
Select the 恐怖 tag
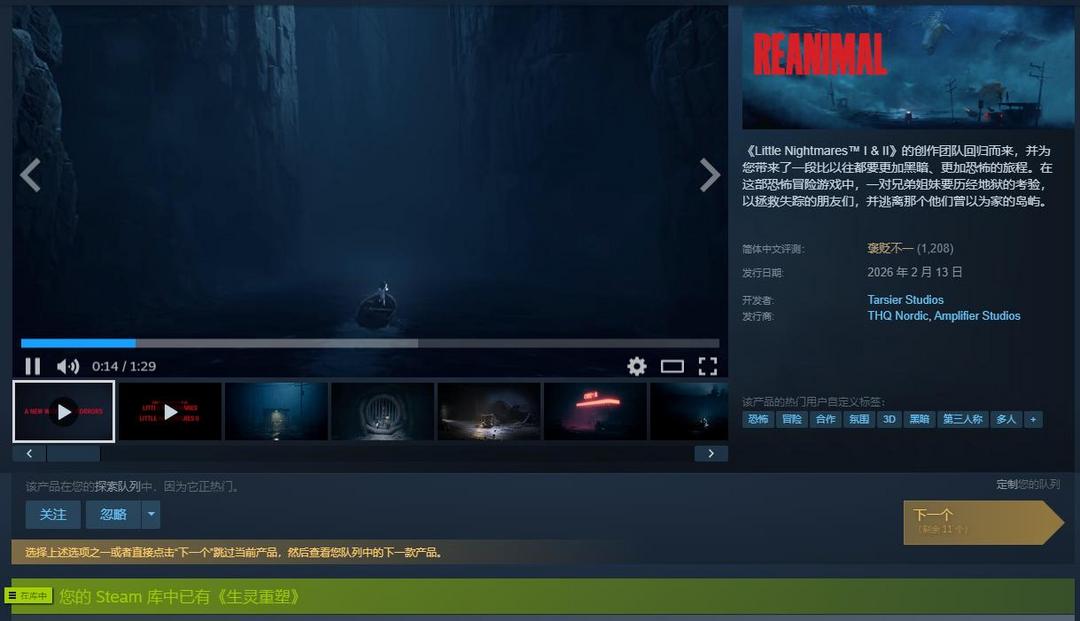point(758,419)
